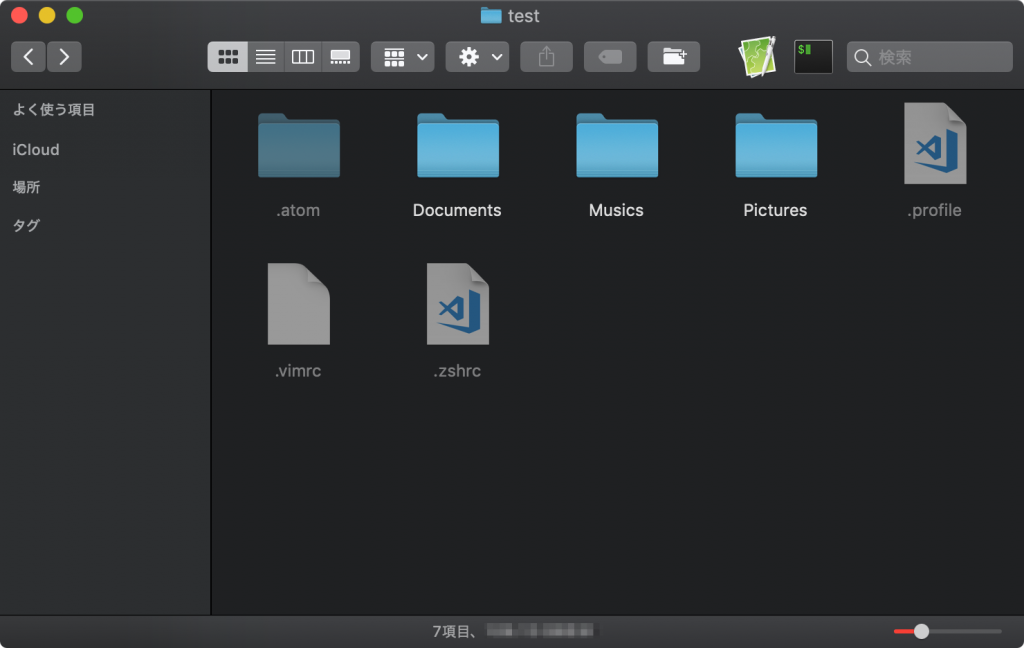Switch to icon view mode
The image size is (1024, 648).
(227, 57)
